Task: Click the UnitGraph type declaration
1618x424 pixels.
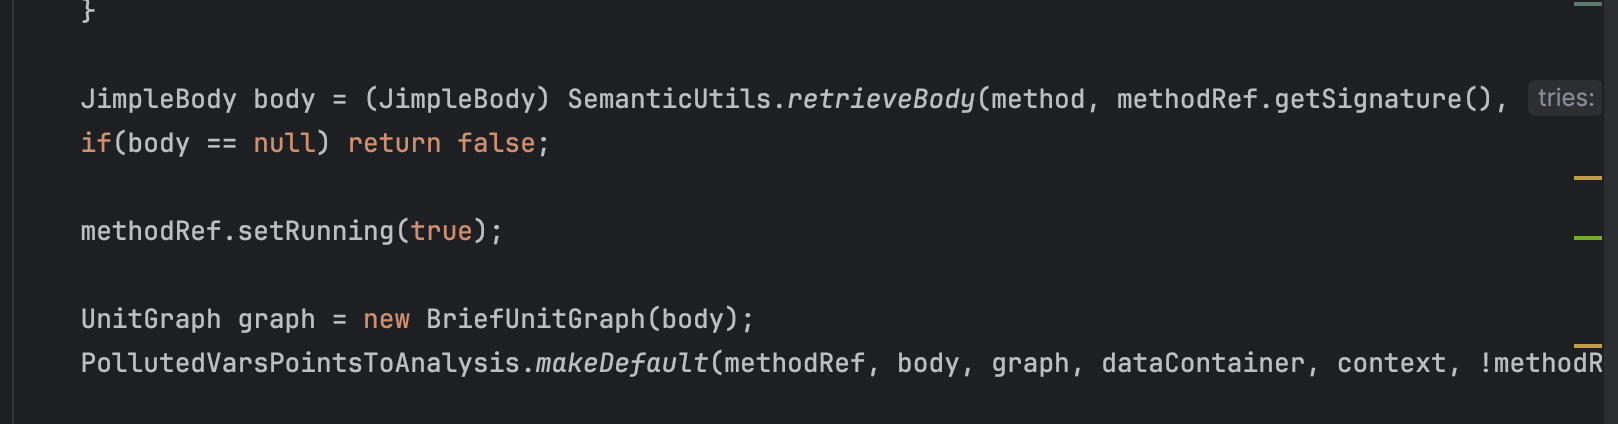Action: click(151, 319)
